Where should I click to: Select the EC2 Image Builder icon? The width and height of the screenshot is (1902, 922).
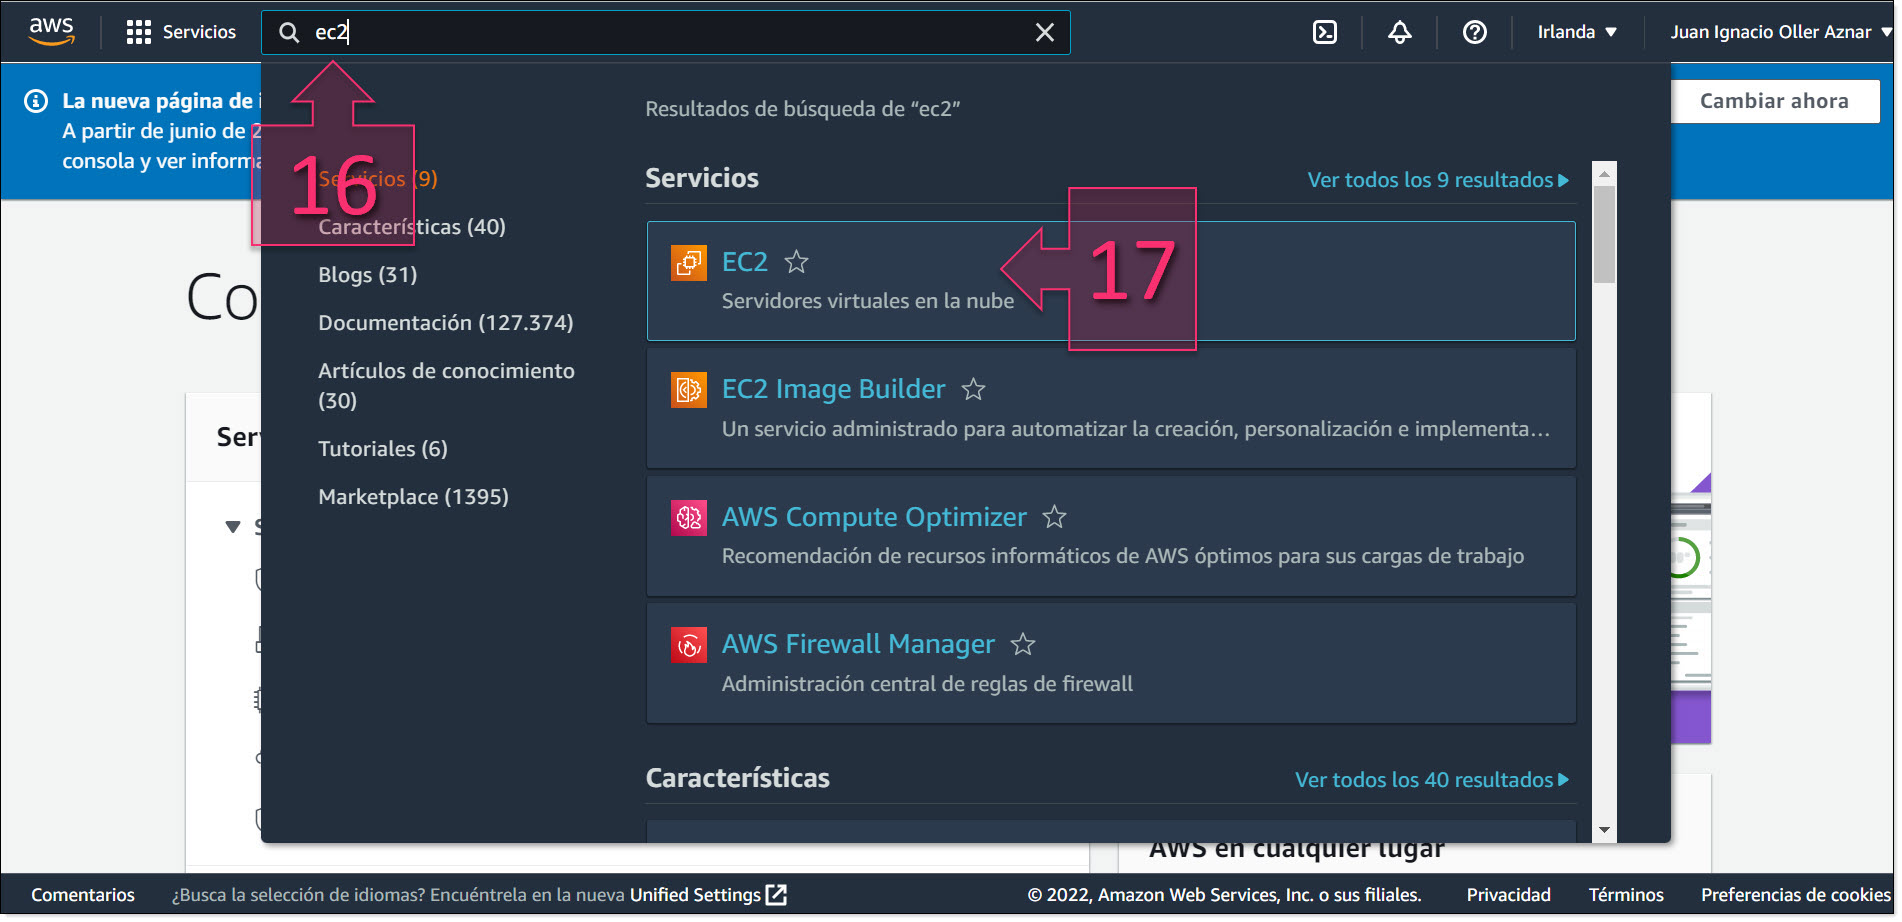(688, 389)
